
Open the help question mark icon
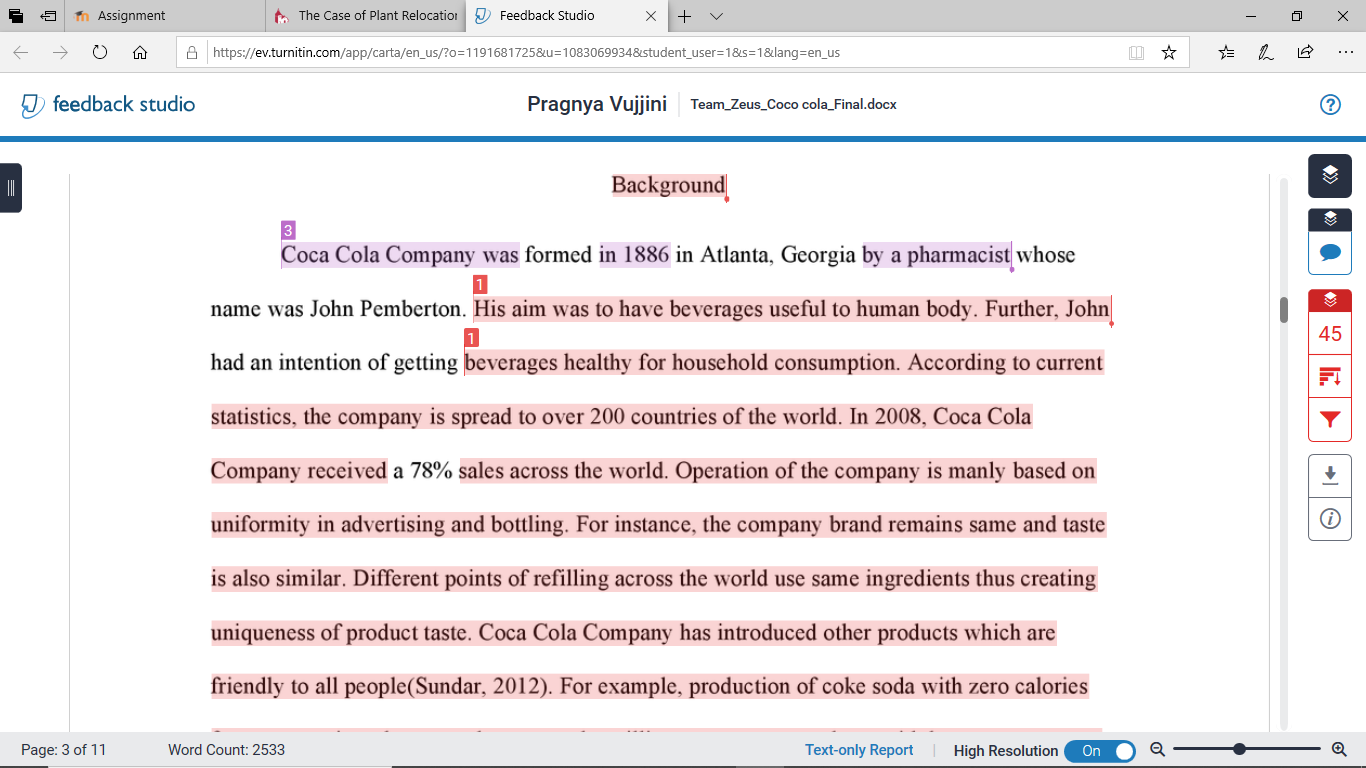pos(1330,104)
